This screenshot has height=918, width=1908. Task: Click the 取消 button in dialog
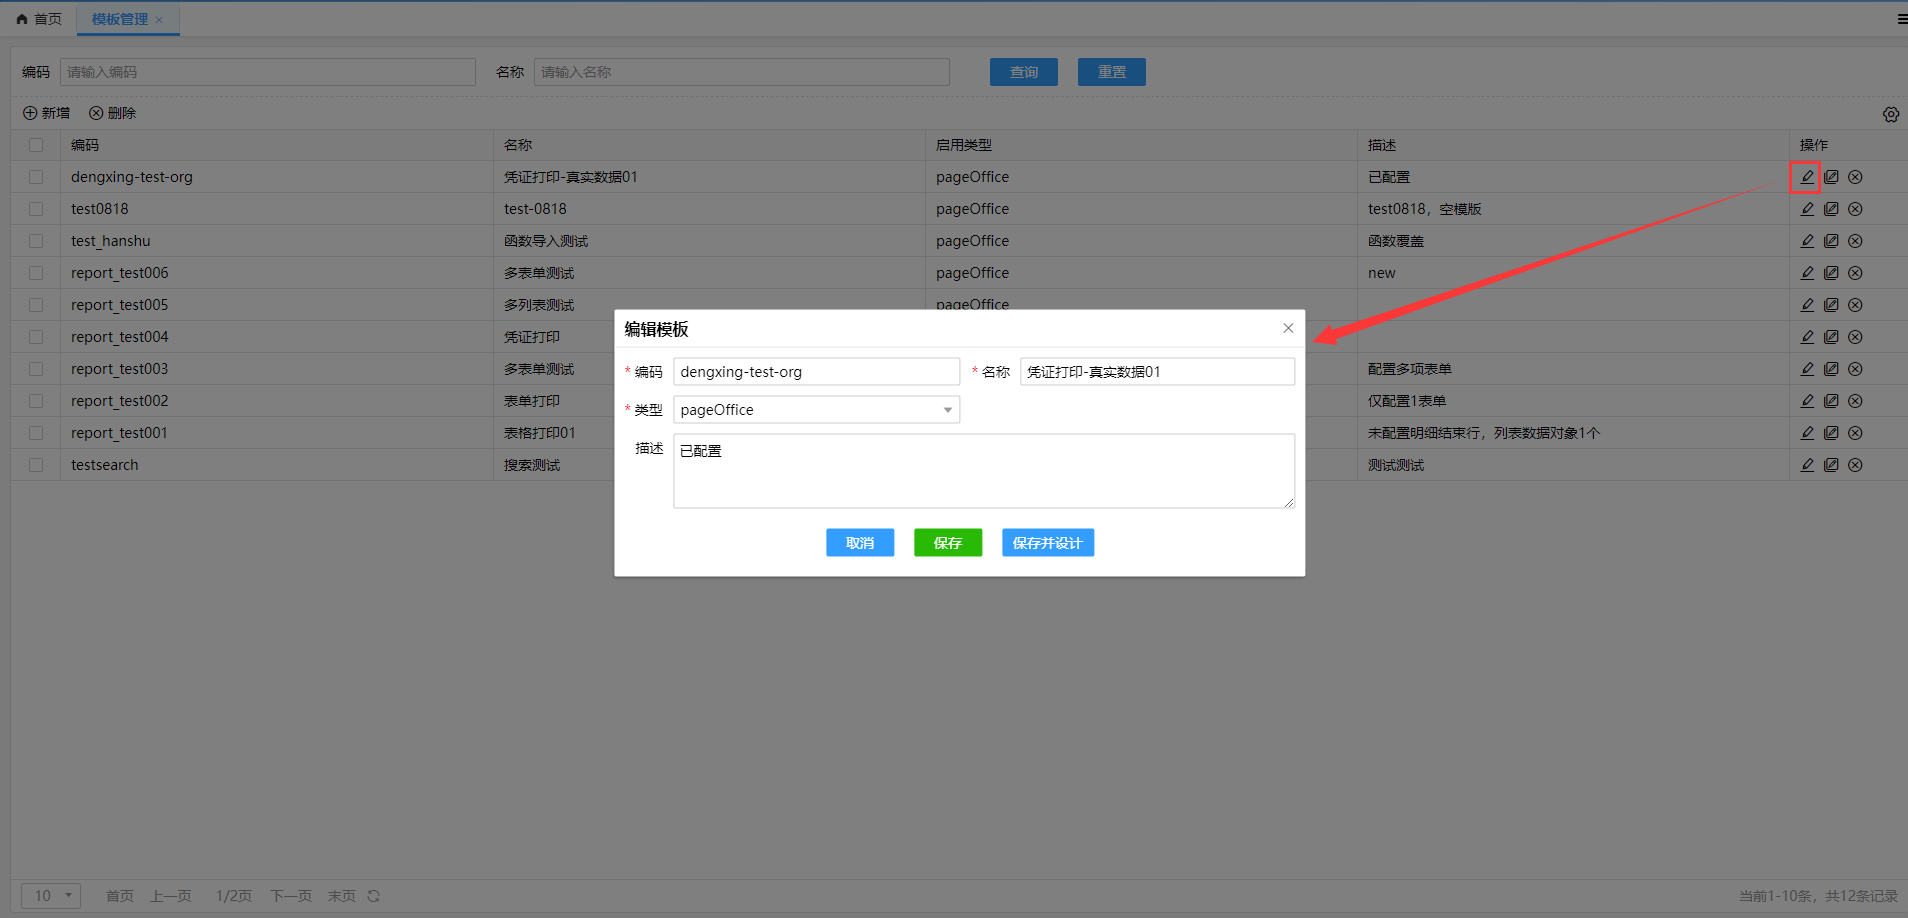859,543
